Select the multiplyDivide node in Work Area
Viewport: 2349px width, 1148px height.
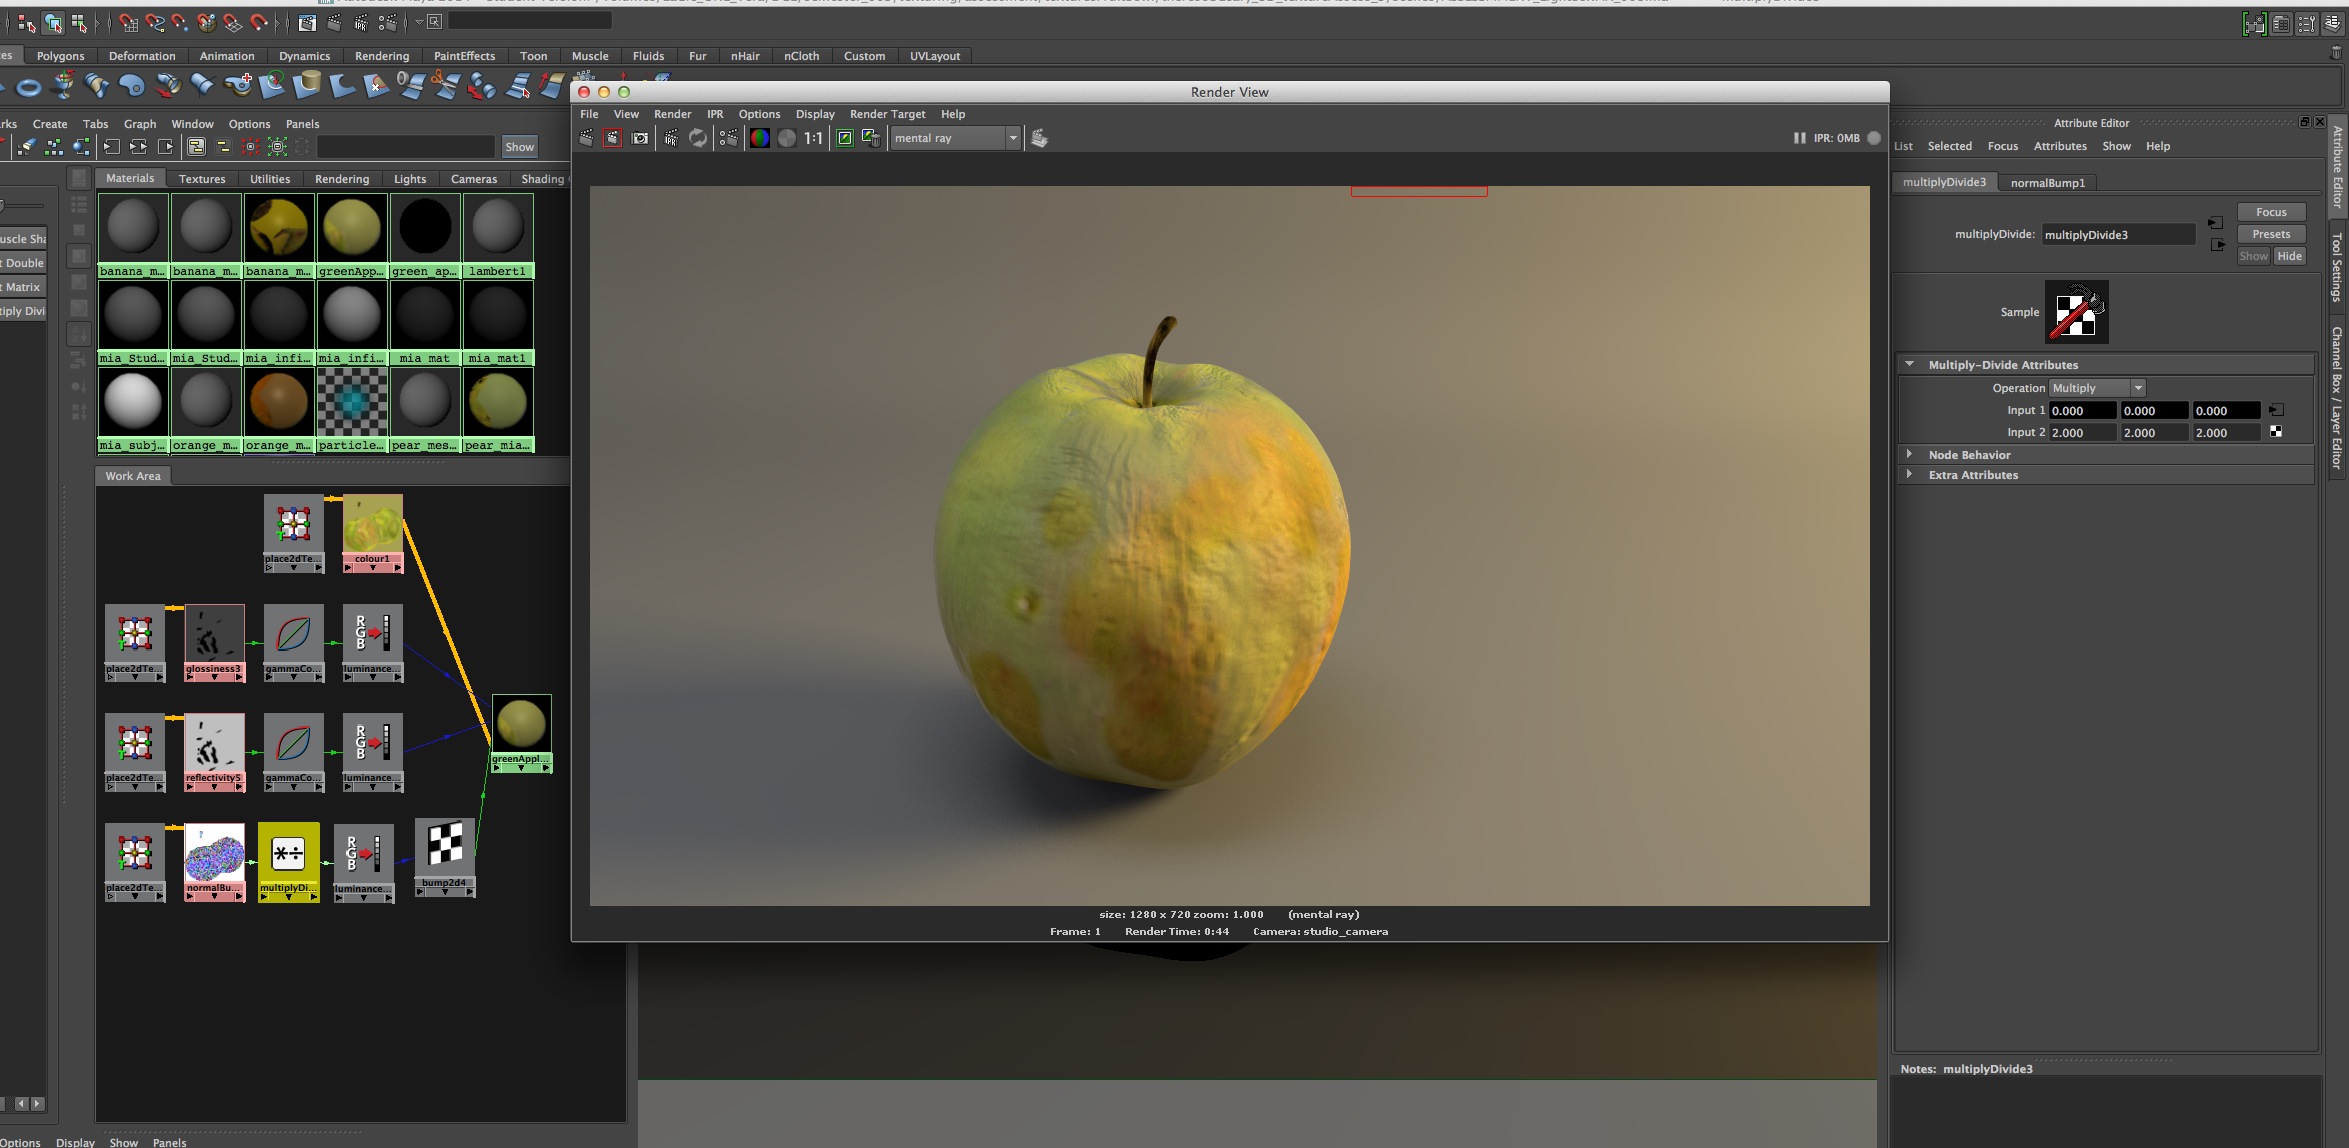click(288, 854)
